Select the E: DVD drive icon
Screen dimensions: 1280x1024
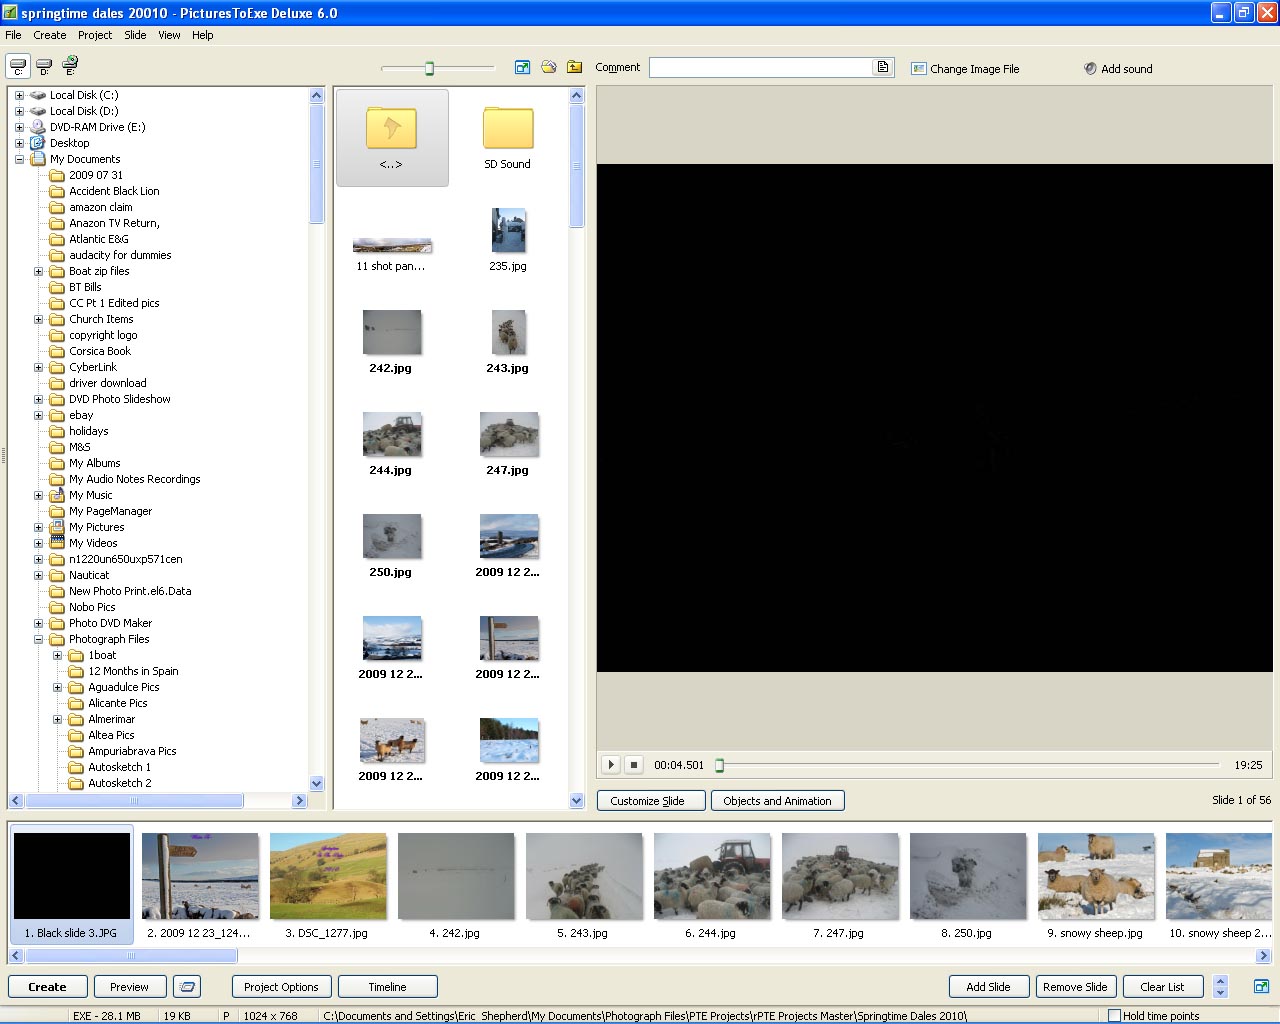tap(70, 66)
